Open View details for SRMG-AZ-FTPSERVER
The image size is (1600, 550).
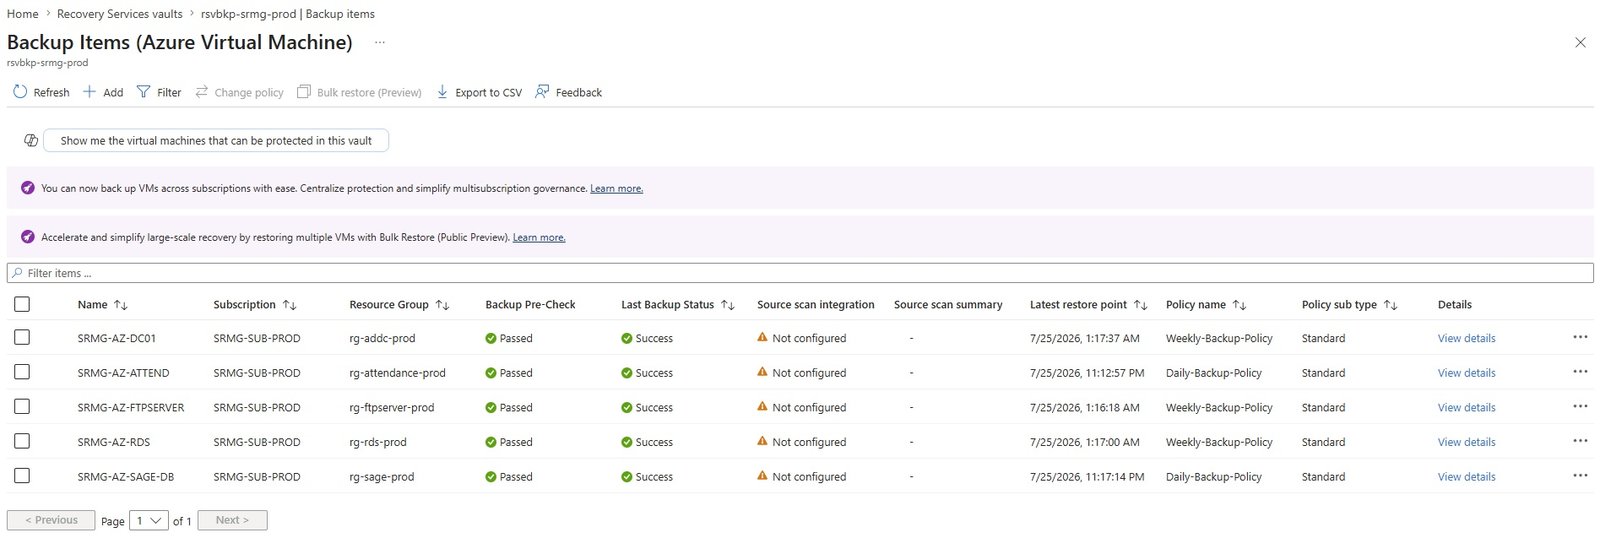coord(1466,408)
